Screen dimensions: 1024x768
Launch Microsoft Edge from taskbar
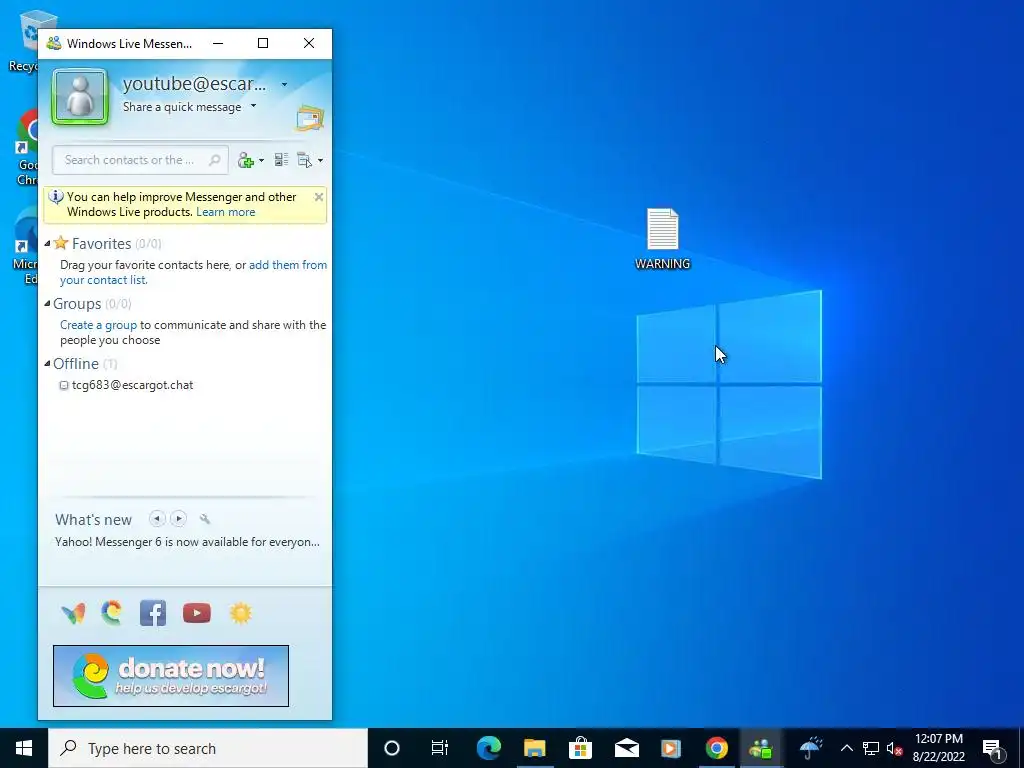point(488,748)
